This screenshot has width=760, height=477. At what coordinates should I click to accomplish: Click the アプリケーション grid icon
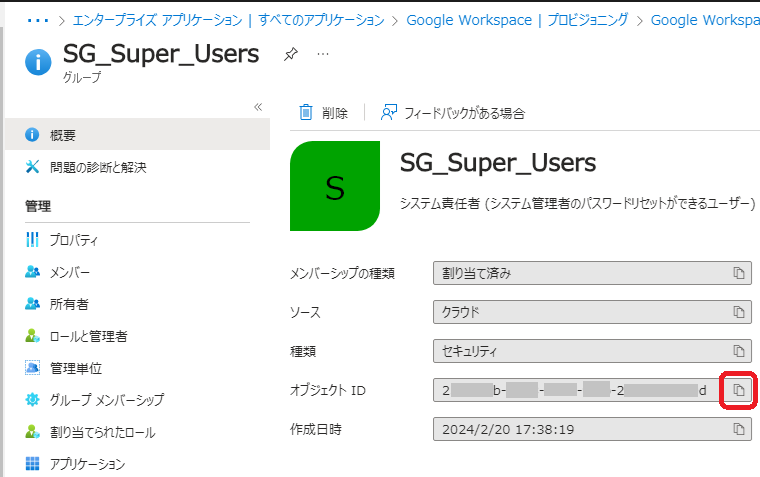click(32, 464)
